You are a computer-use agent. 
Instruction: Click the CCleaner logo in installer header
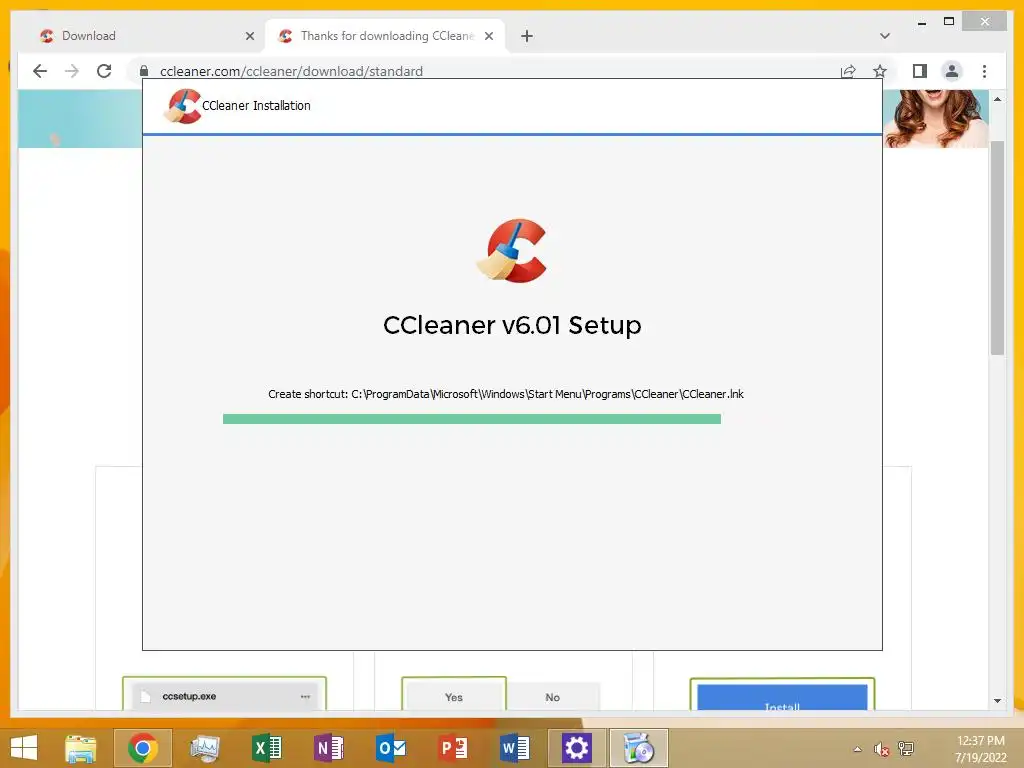pos(182,106)
